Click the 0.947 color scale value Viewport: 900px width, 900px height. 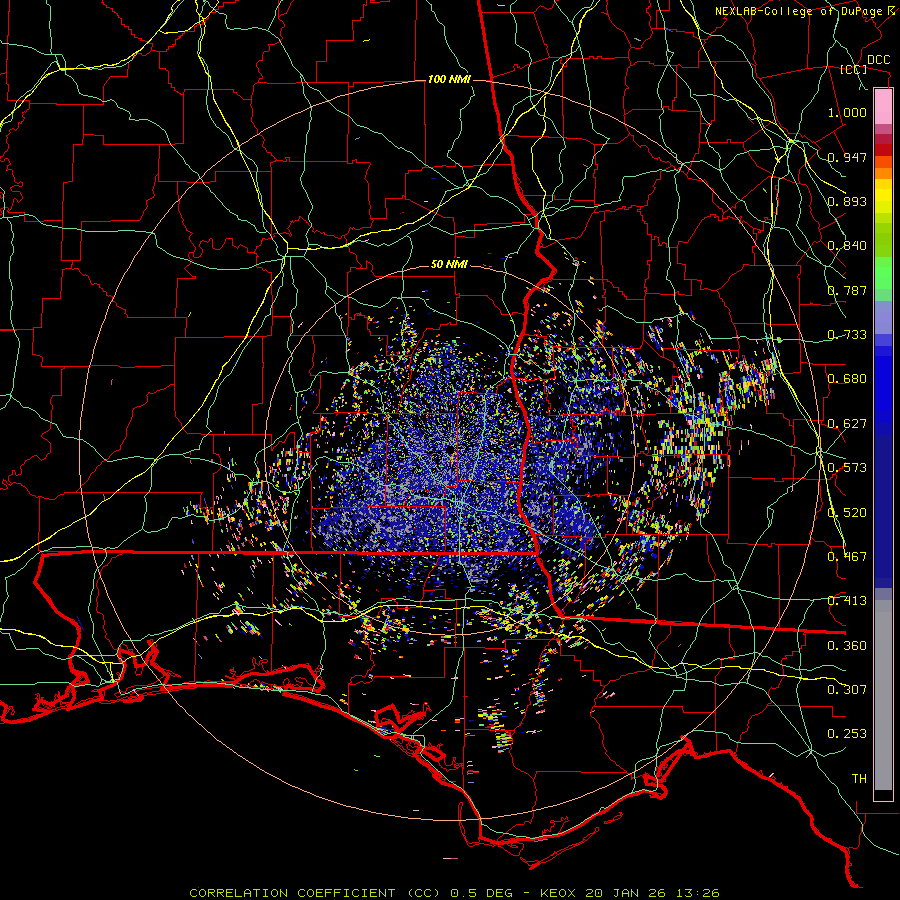[847, 157]
